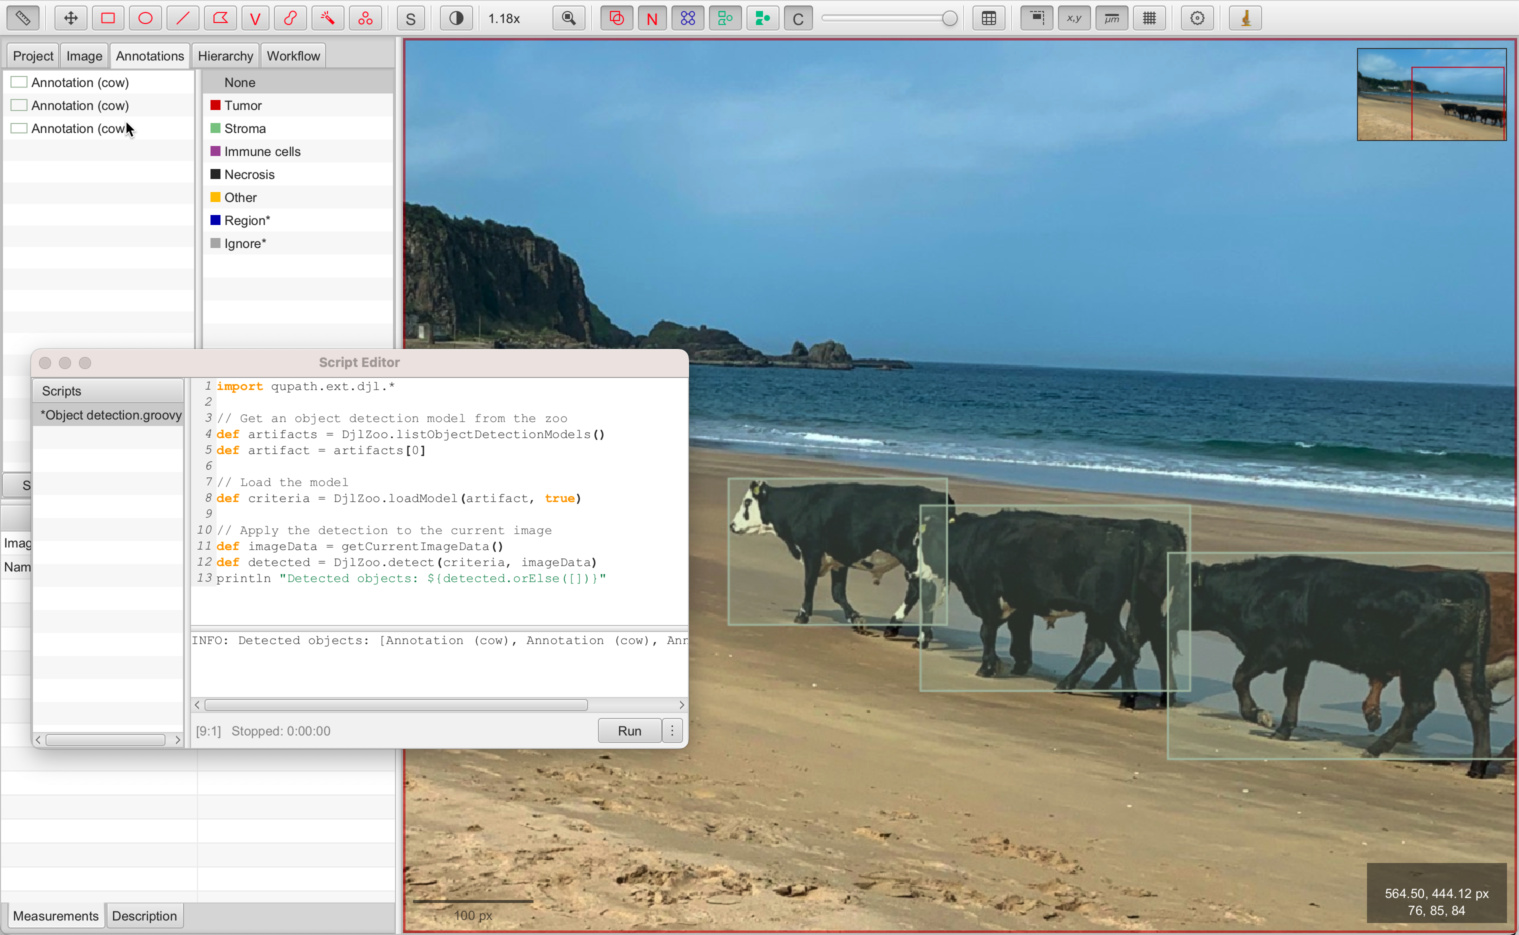This screenshot has height=935, width=1519.
Task: Switch to the Description tab
Action: coord(144,916)
